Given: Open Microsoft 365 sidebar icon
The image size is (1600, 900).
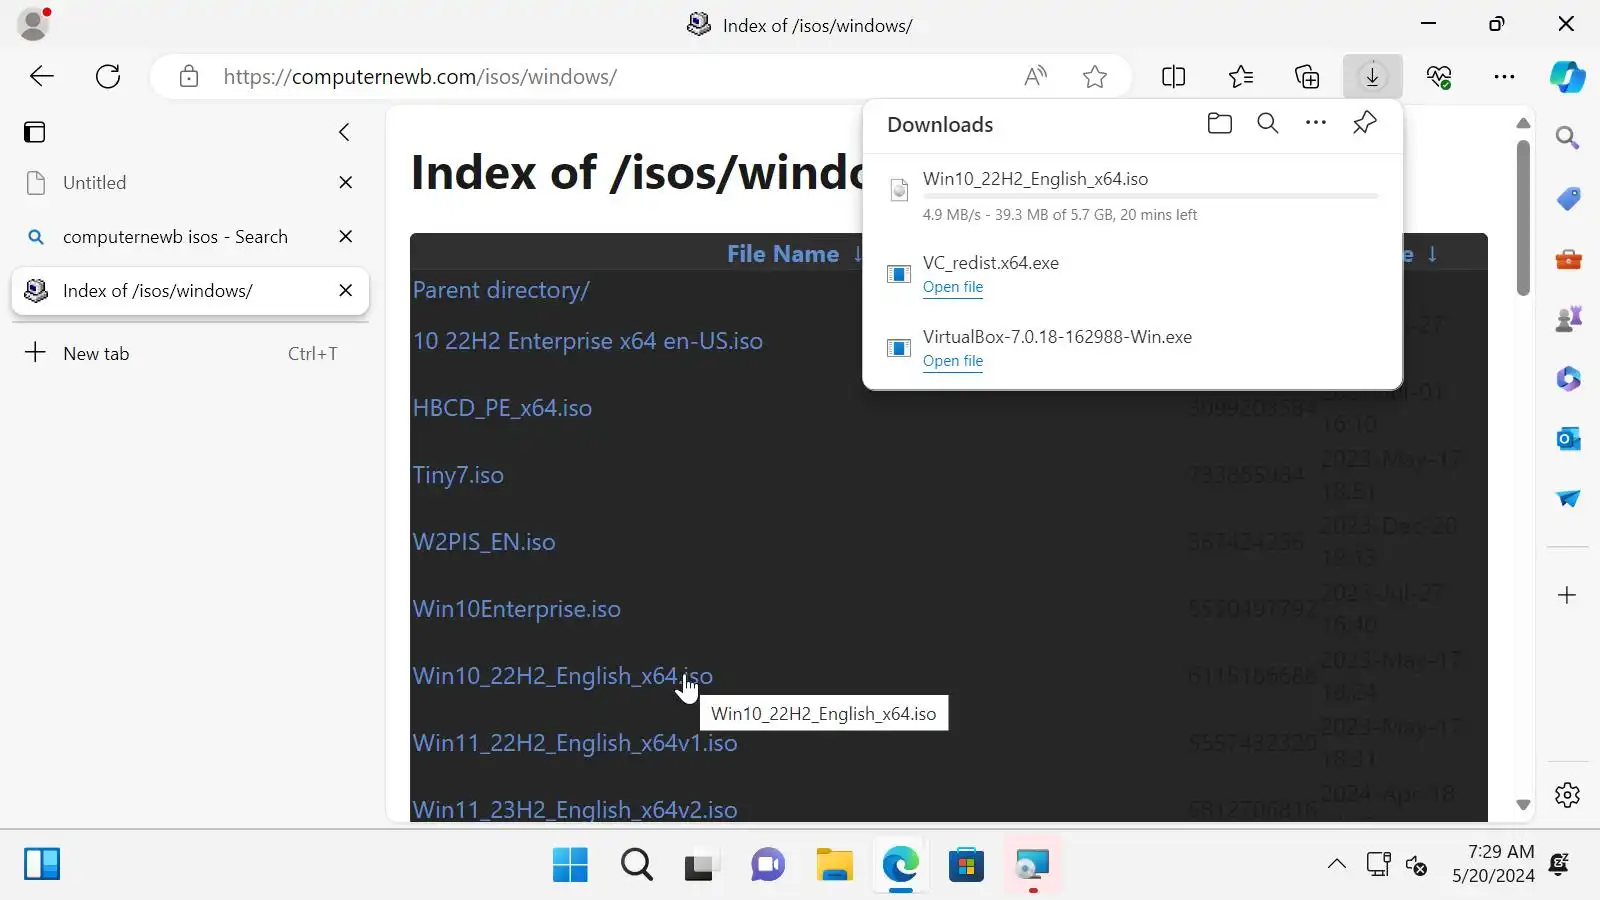Looking at the screenshot, I should 1568,379.
